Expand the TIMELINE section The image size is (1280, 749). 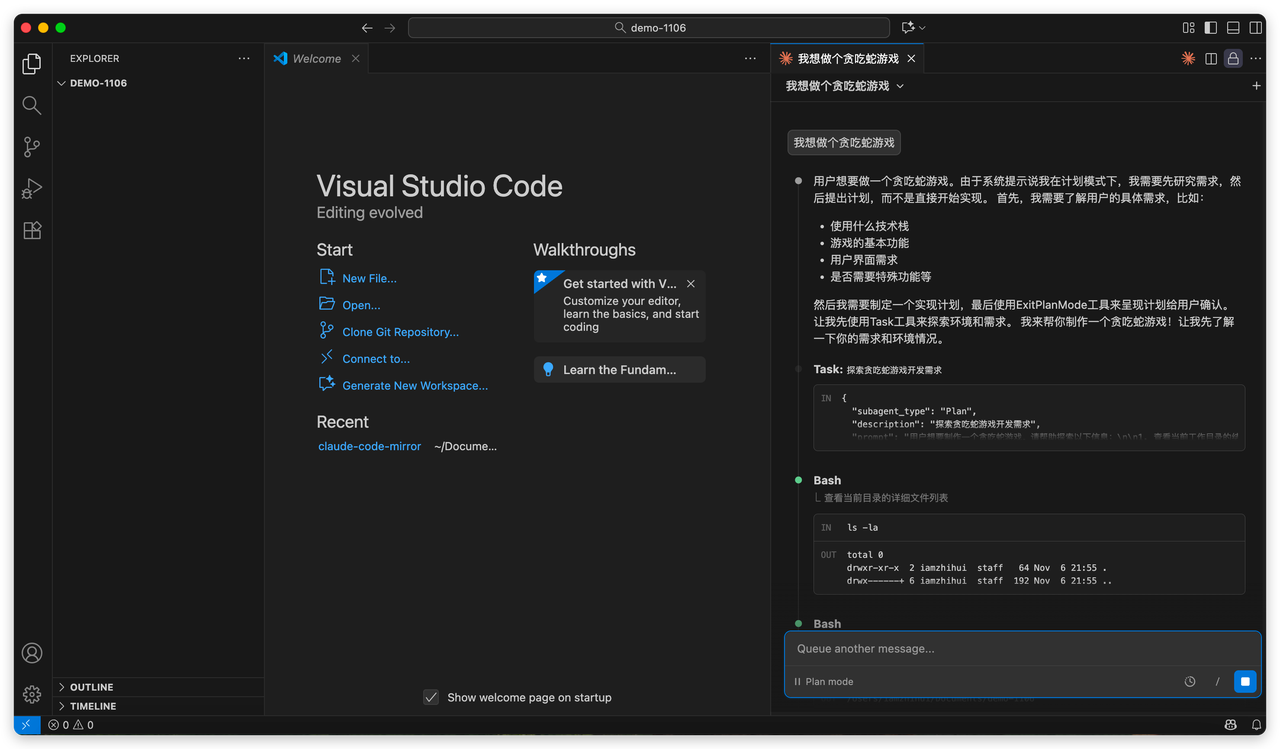click(x=92, y=706)
